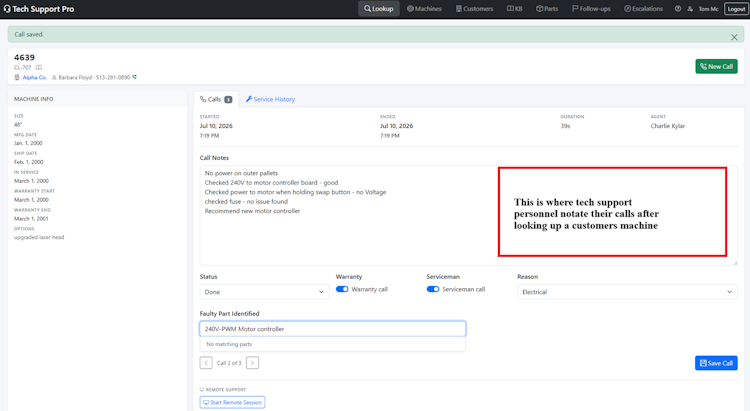Click the help question-mark icon

click(678, 9)
